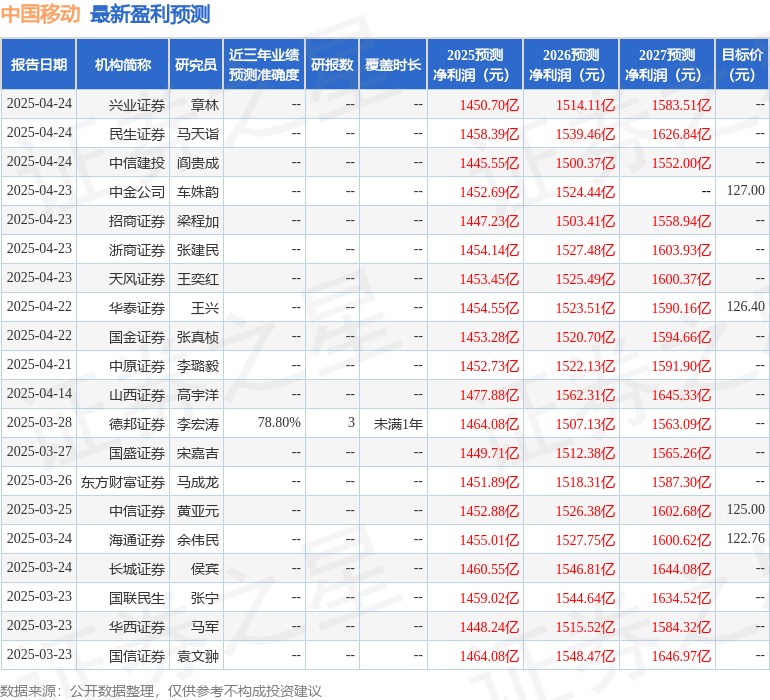The width and height of the screenshot is (770, 700).
Task: Click researcher name 袁文翀
Action: tap(198, 656)
